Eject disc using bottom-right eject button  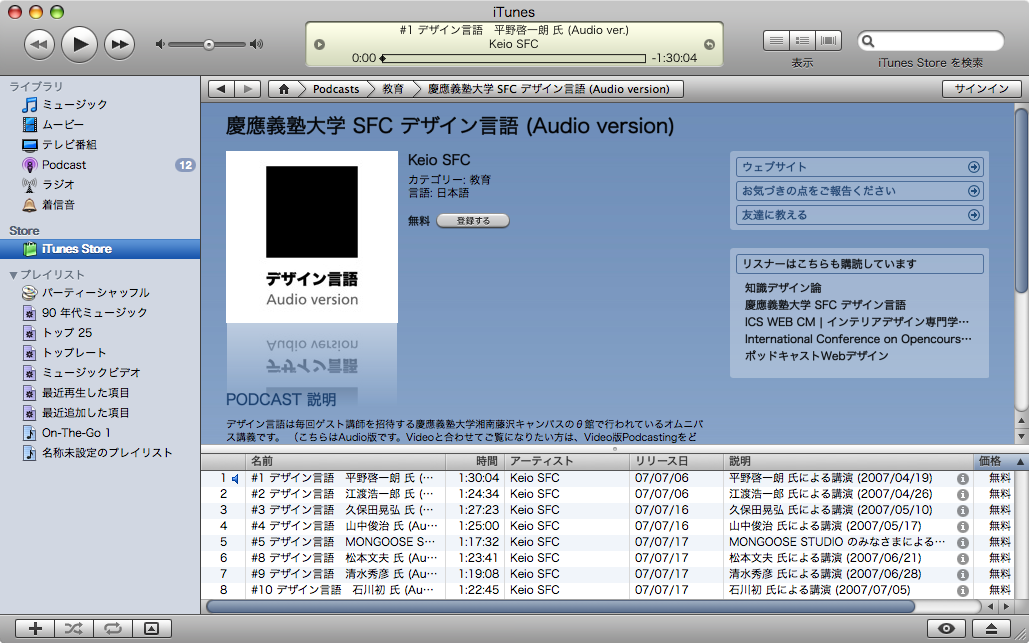pyautogui.click(x=990, y=628)
